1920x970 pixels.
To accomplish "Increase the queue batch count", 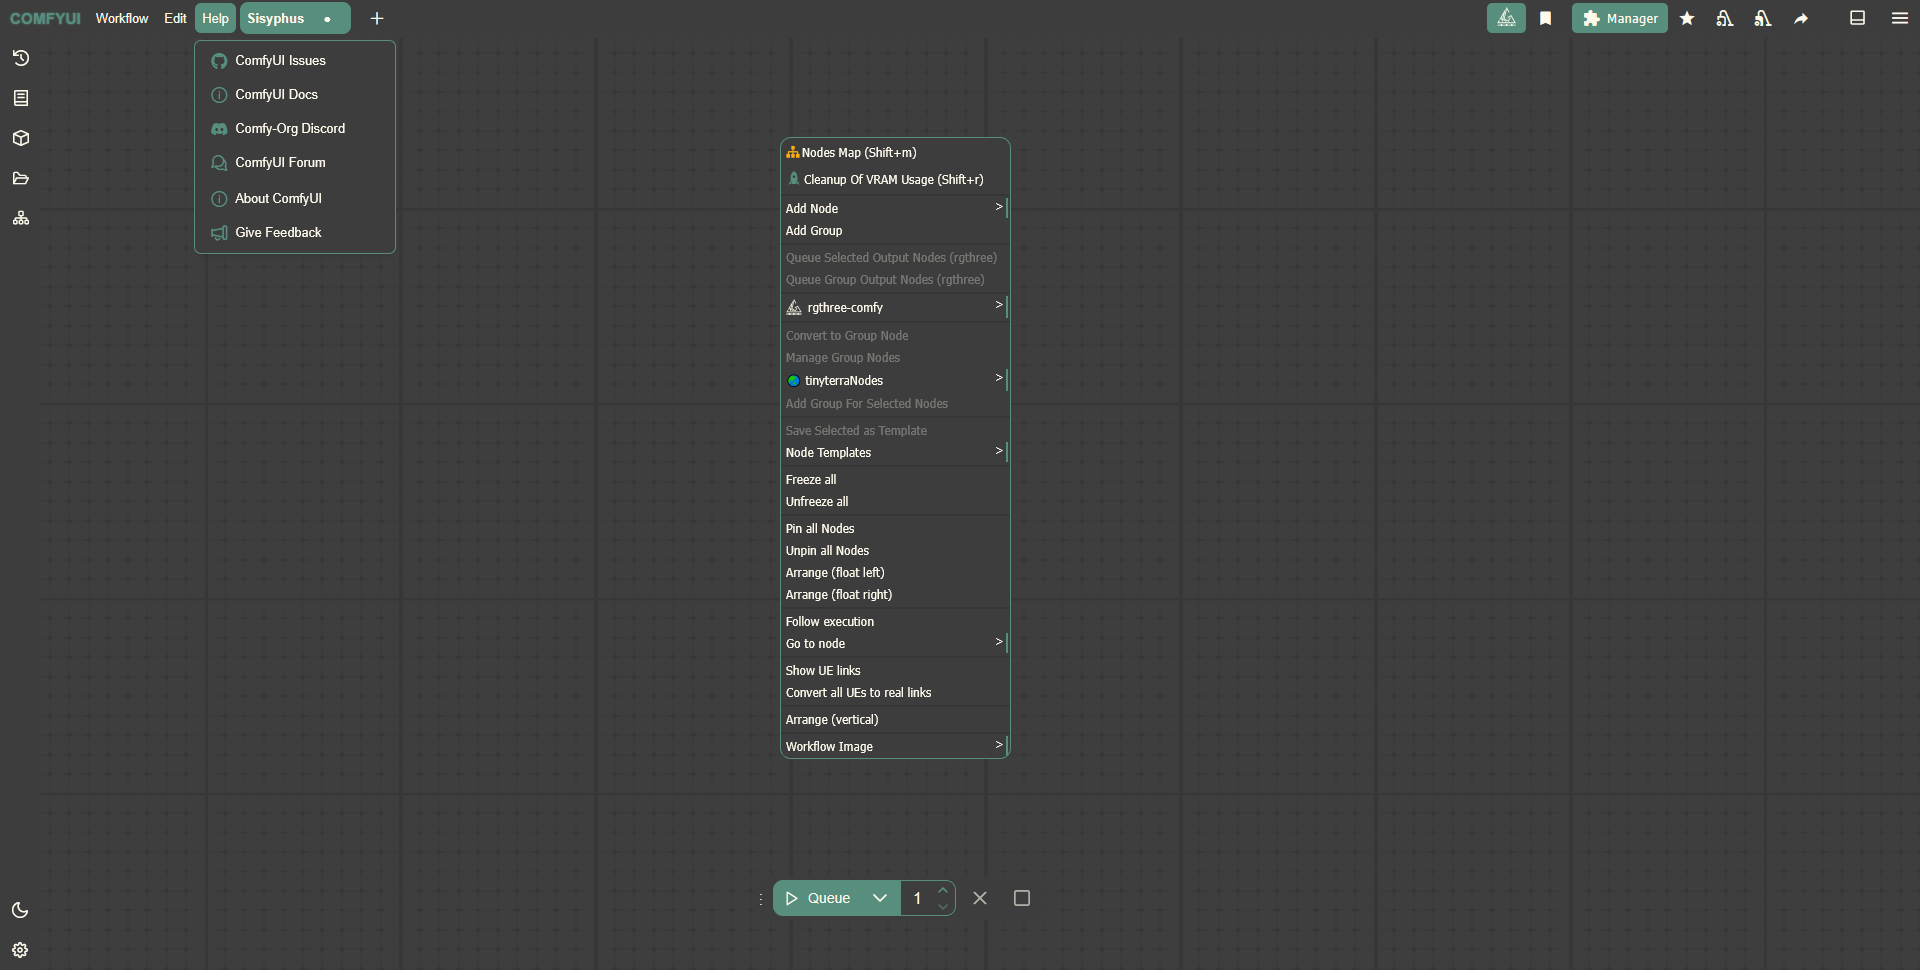I will pos(942,890).
